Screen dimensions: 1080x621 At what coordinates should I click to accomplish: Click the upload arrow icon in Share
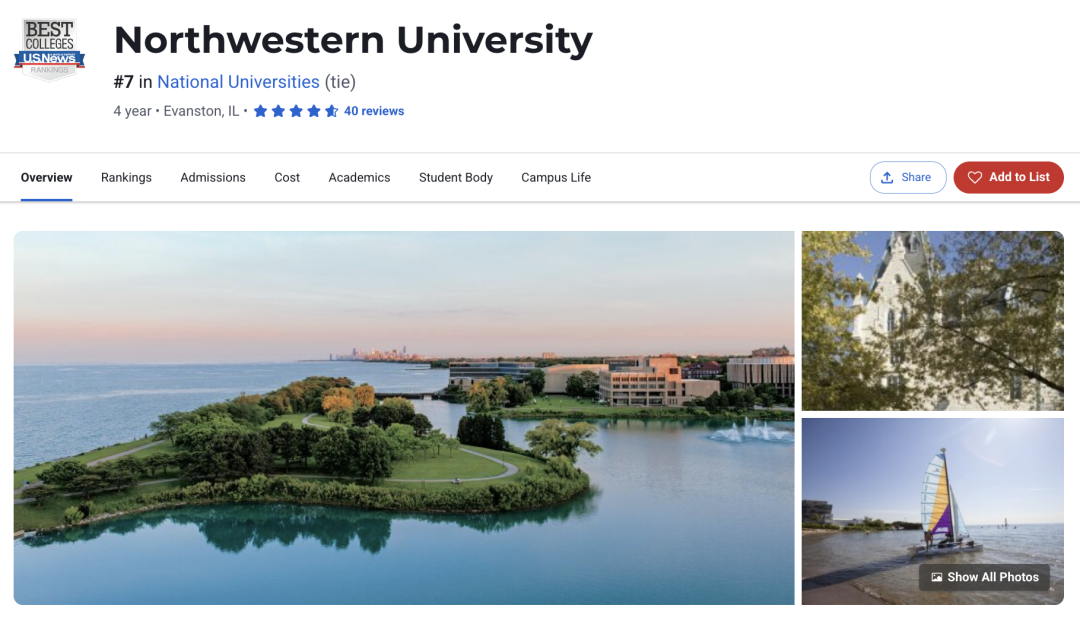tap(887, 178)
